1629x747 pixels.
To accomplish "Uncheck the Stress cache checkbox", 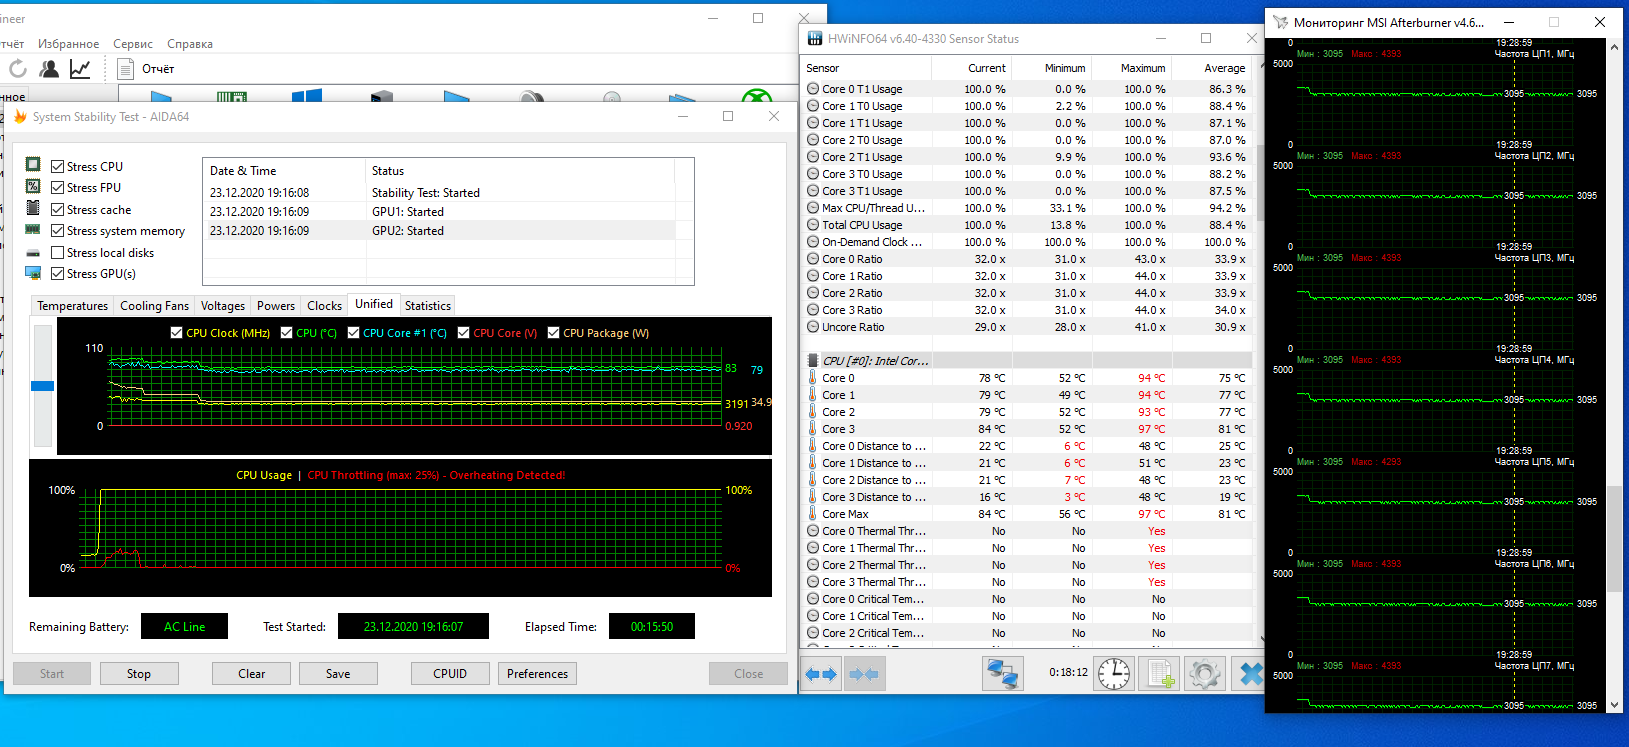I will (x=58, y=210).
